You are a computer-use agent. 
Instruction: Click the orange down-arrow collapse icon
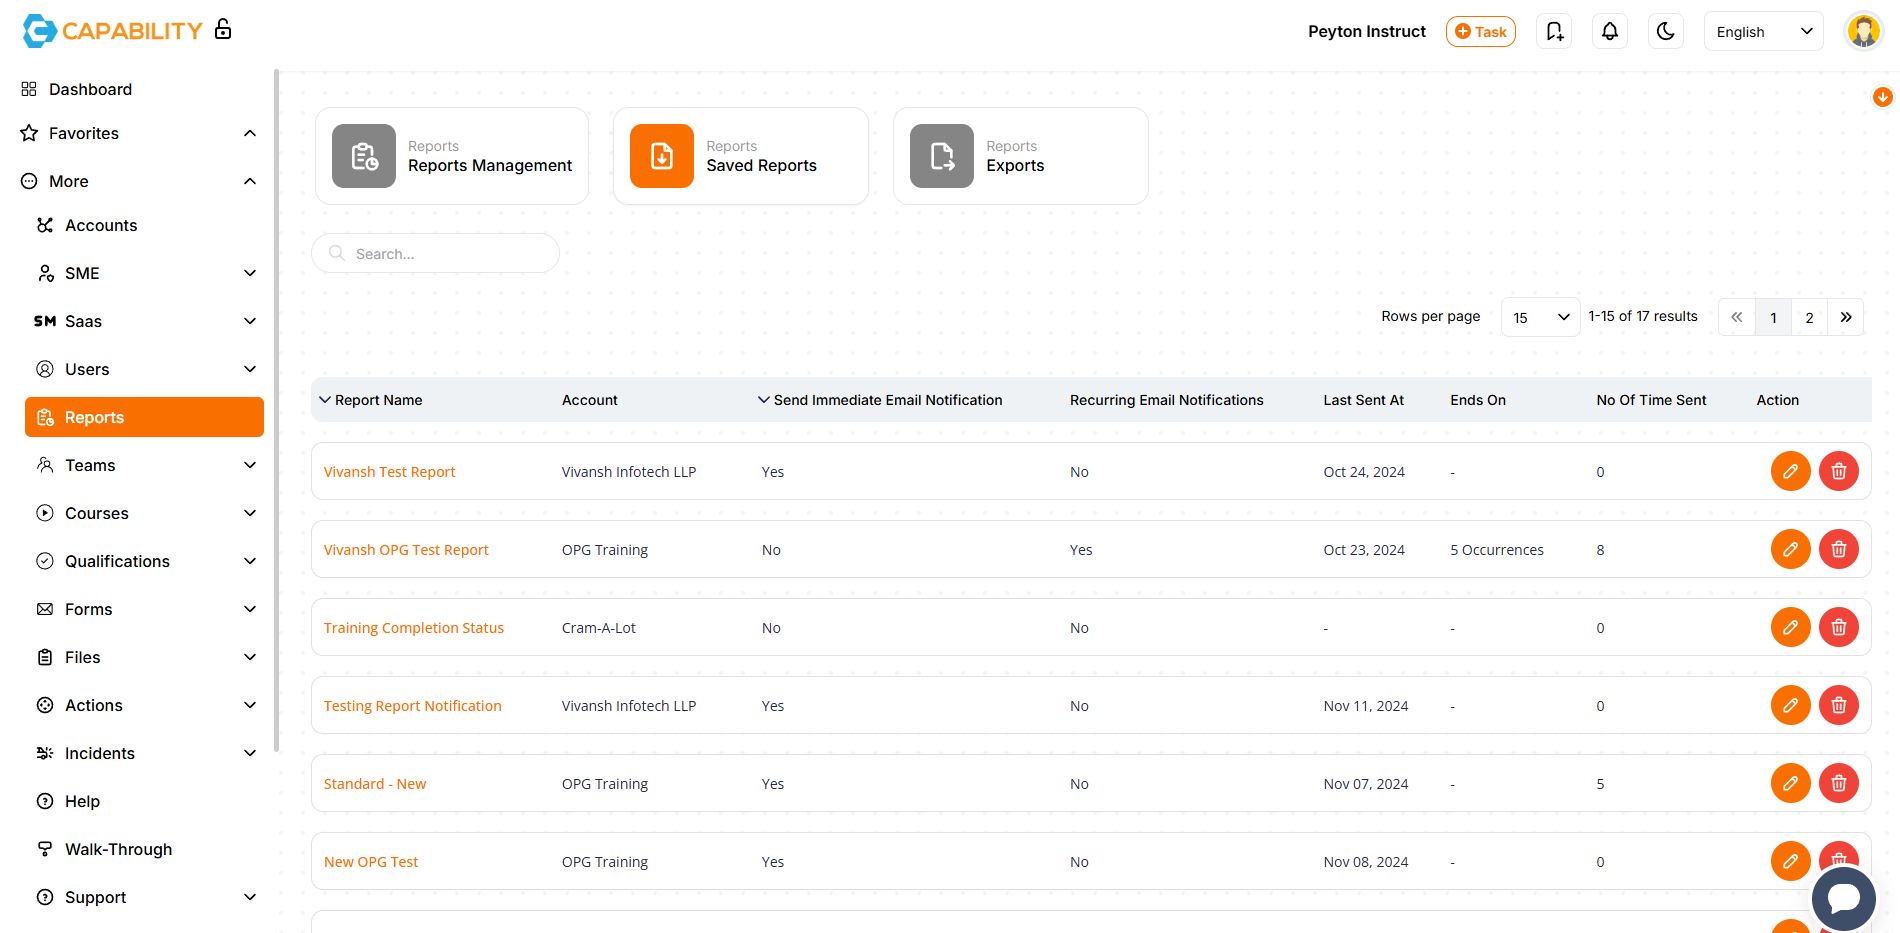[x=1882, y=97]
